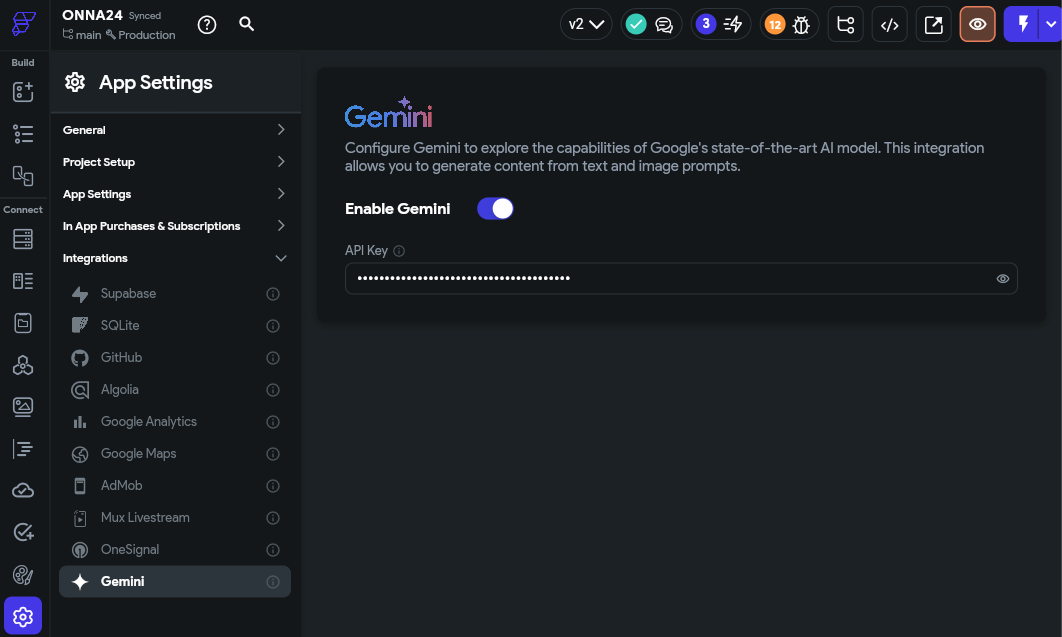Image resolution: width=1062 pixels, height=637 pixels.
Task: Click info icon next to Algolia
Action: pos(273,390)
